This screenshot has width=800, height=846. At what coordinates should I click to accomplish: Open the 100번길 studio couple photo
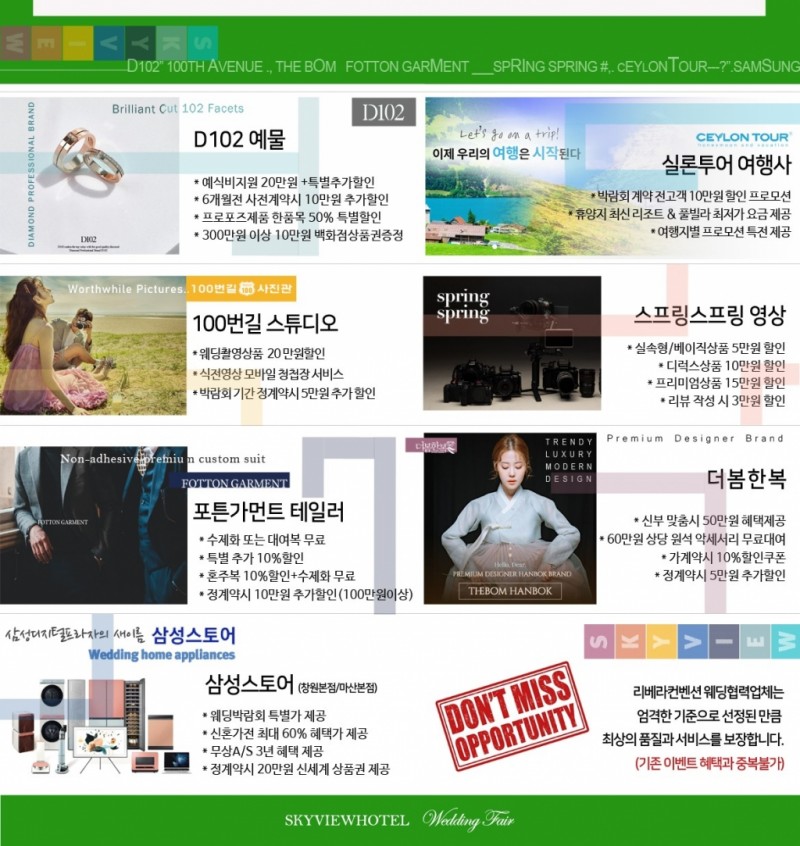coord(93,345)
